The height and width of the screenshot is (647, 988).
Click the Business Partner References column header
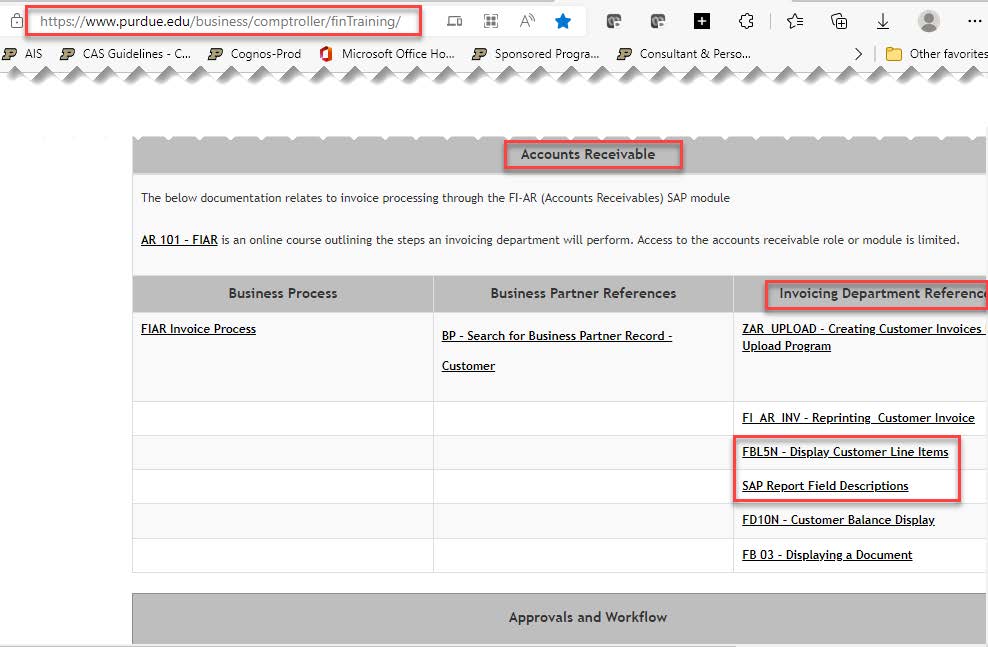coord(583,294)
